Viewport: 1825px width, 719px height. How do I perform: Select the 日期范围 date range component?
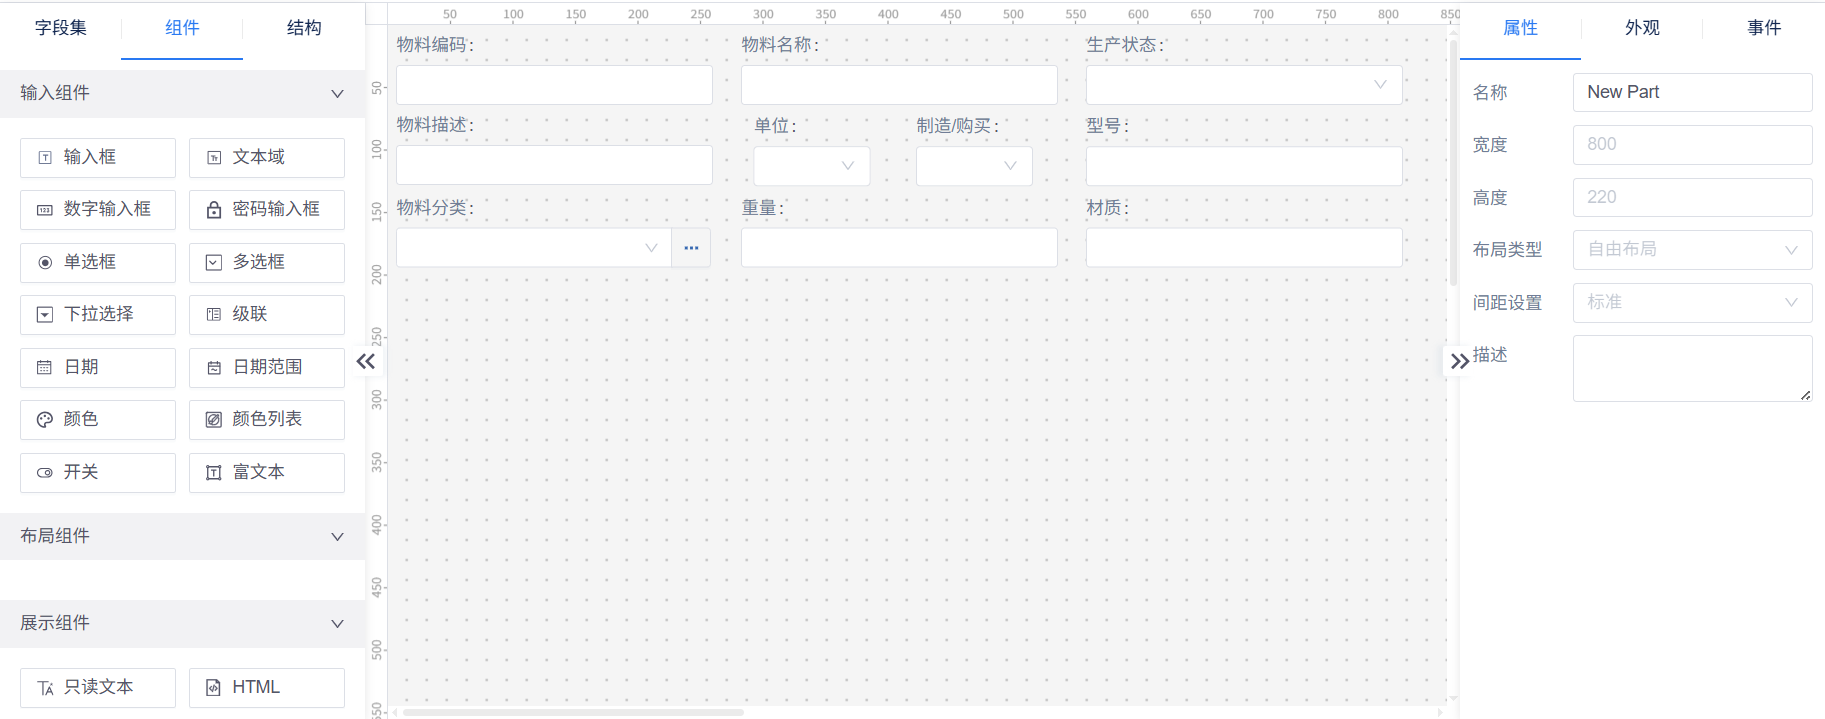click(x=267, y=368)
